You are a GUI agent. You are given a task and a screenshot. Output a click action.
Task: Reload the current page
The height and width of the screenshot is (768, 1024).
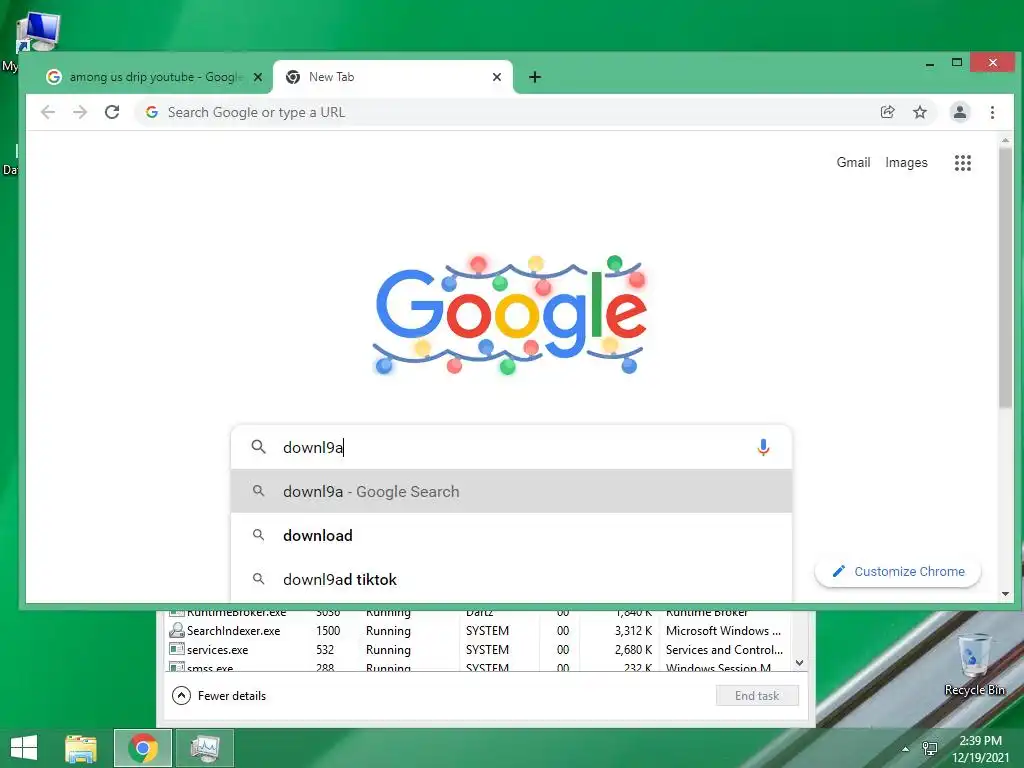(112, 112)
